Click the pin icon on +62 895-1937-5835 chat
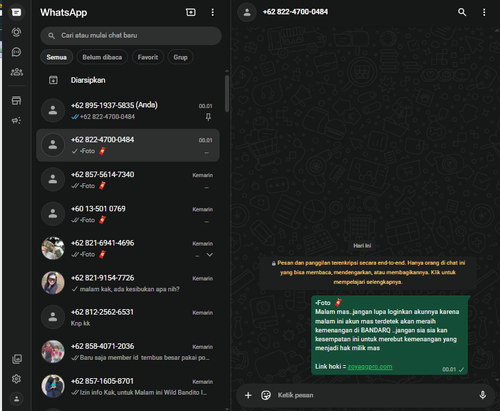This screenshot has height=411, width=500. click(208, 117)
